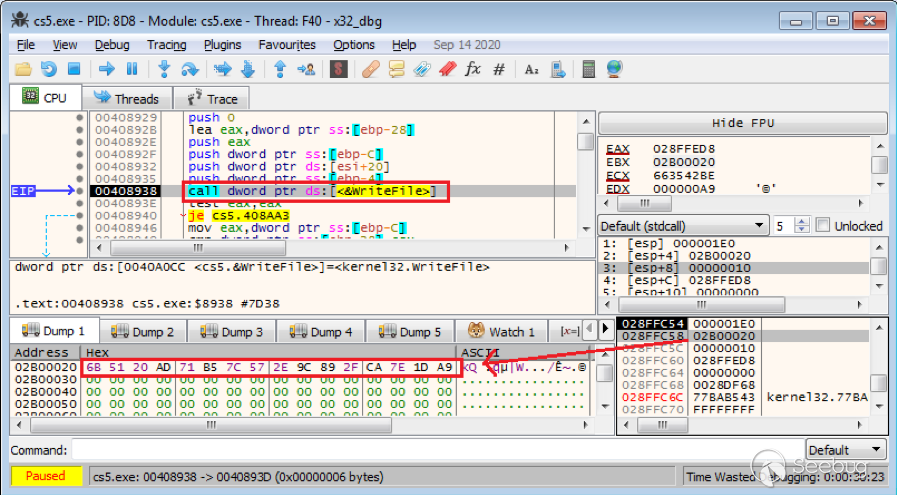Screen dimensions: 897x495
Task: Click the Command input field
Action: pos(438,450)
